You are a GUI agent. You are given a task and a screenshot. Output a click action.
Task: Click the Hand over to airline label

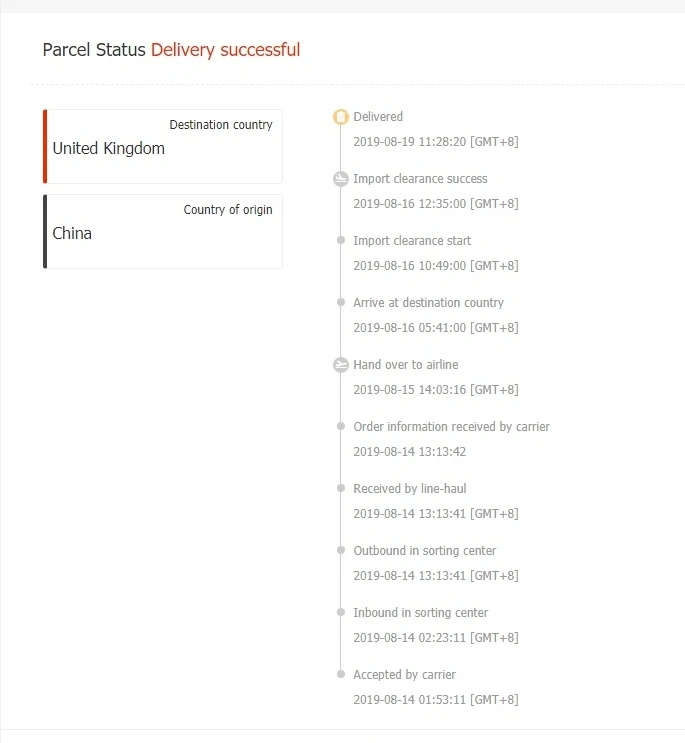click(x=405, y=365)
